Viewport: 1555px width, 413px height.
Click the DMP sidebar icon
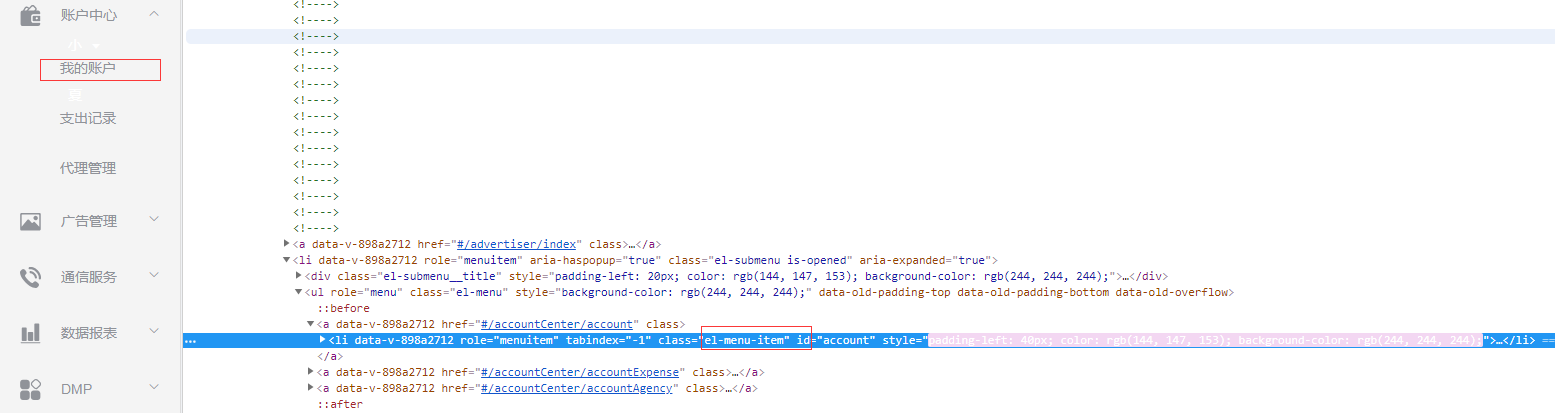[30, 388]
